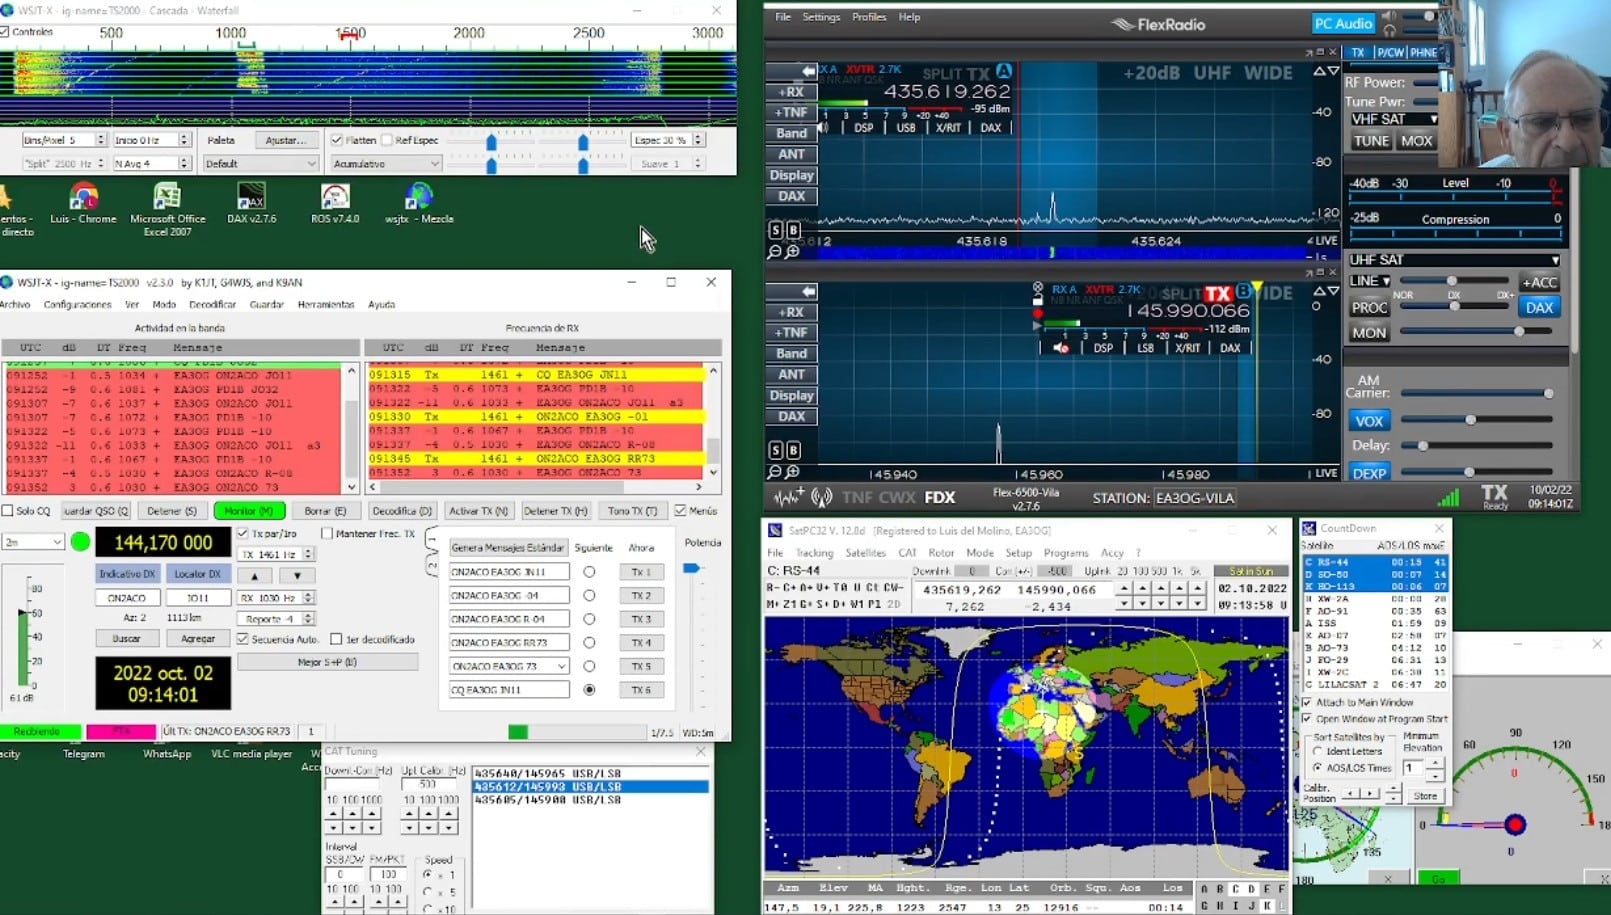The width and height of the screenshot is (1611, 915).
Task: Click the TUNE button in FlexRadio
Action: click(1370, 141)
